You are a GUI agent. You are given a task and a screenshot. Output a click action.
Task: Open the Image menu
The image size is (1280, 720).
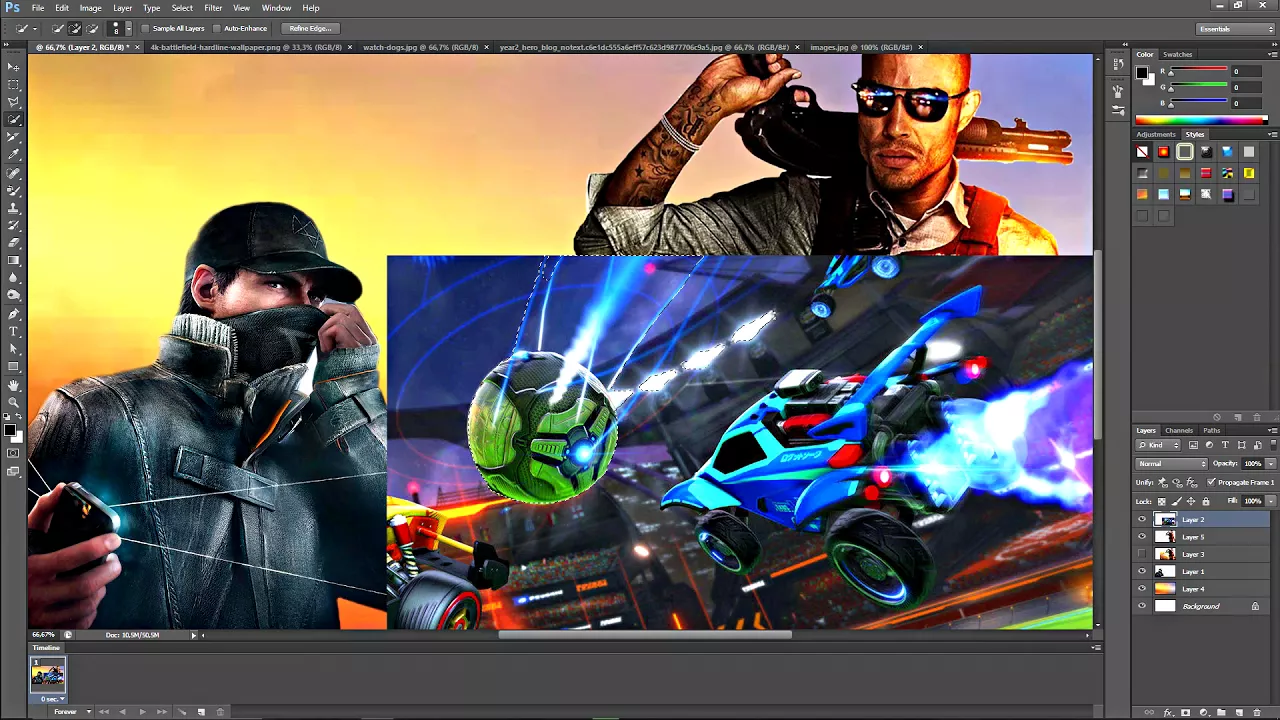pos(90,8)
